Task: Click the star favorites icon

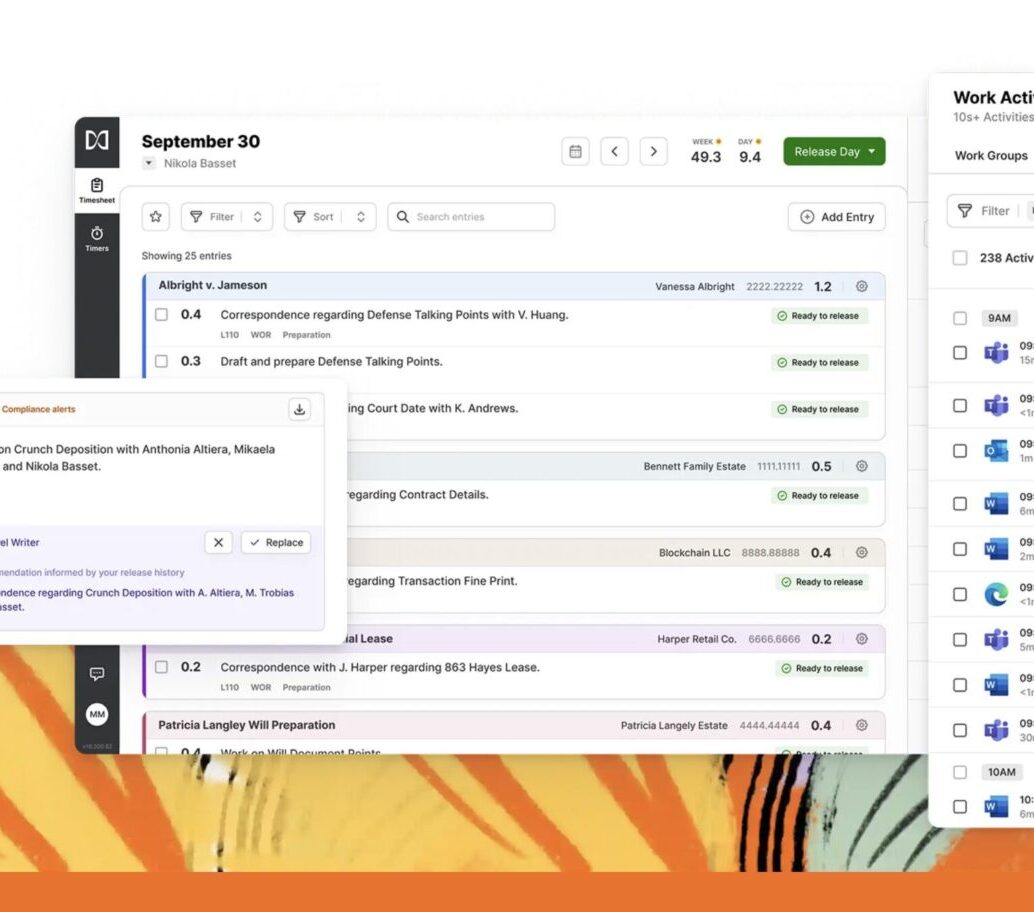Action: click(x=156, y=217)
